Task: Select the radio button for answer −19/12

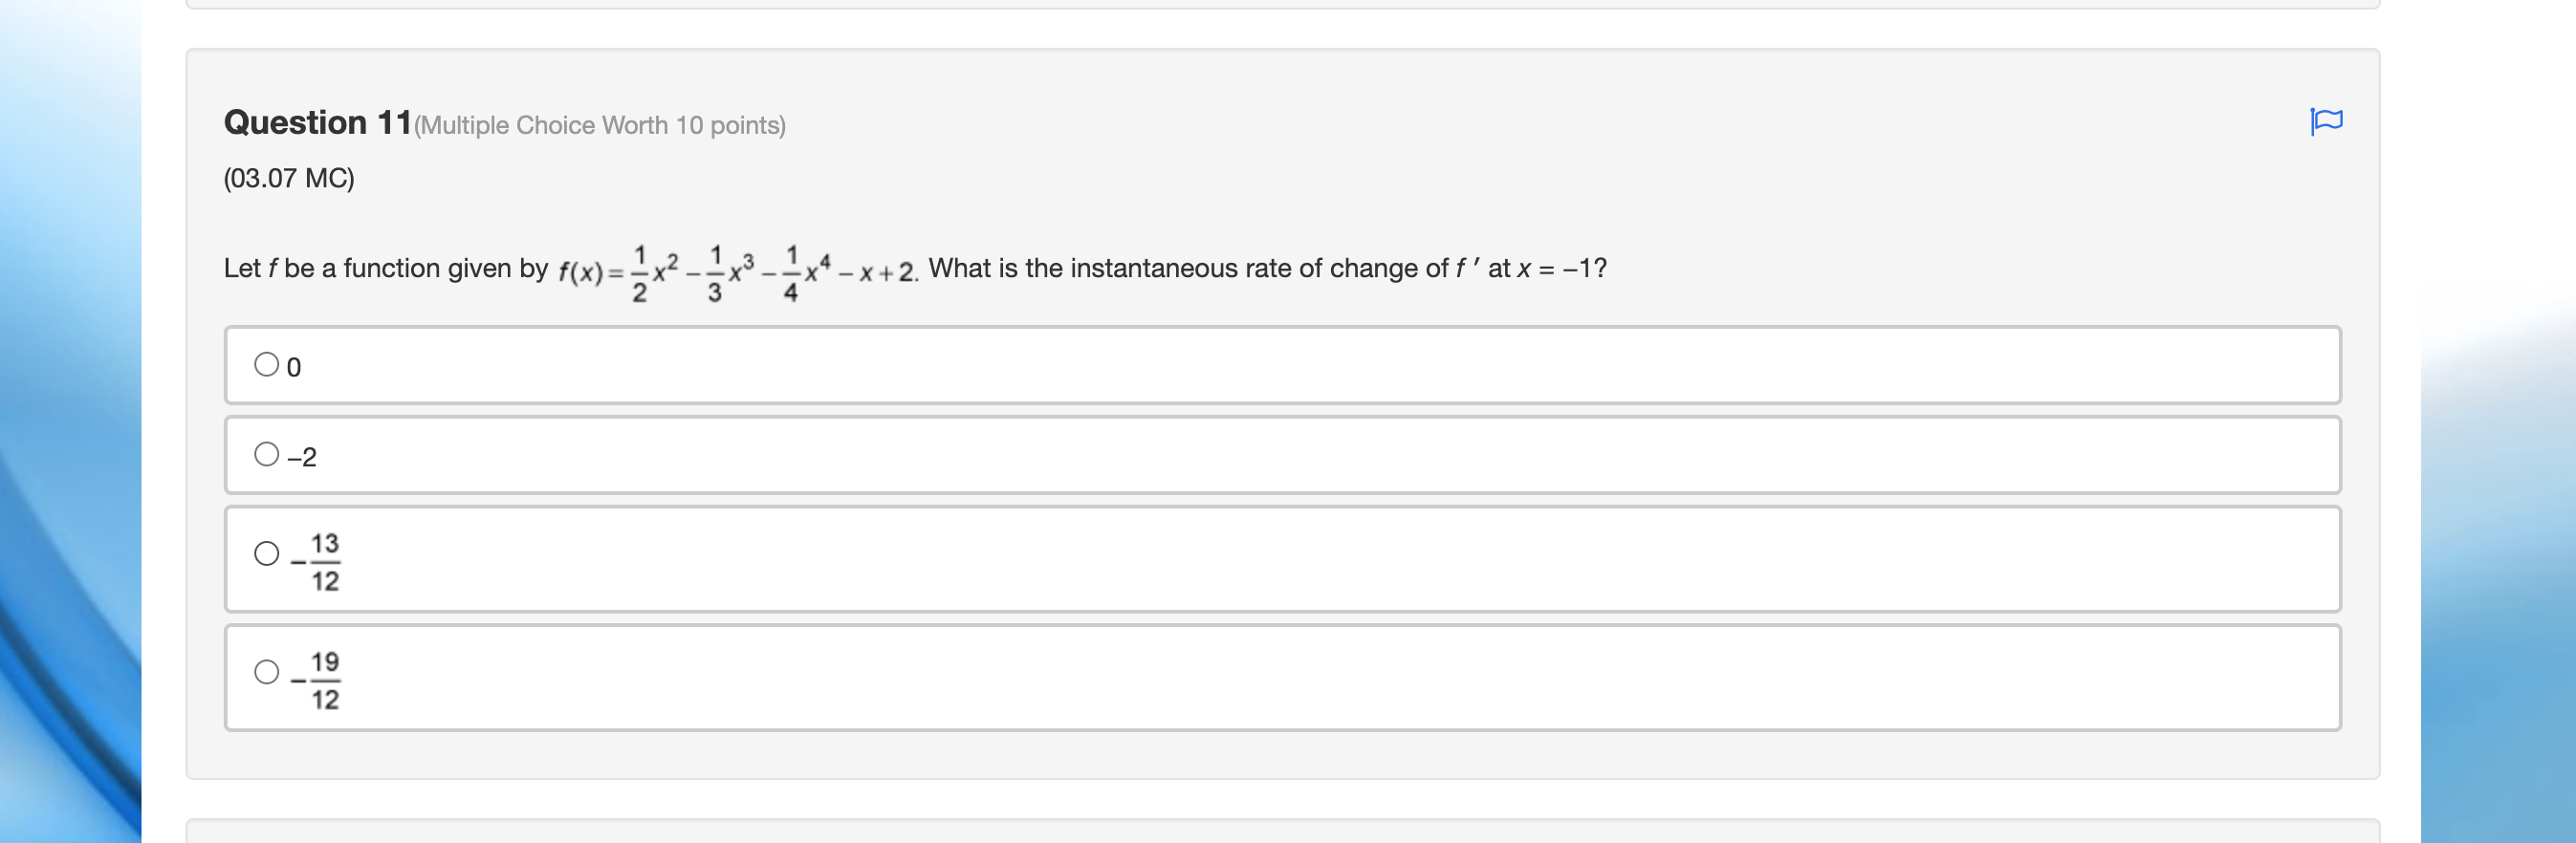Action: point(266,672)
